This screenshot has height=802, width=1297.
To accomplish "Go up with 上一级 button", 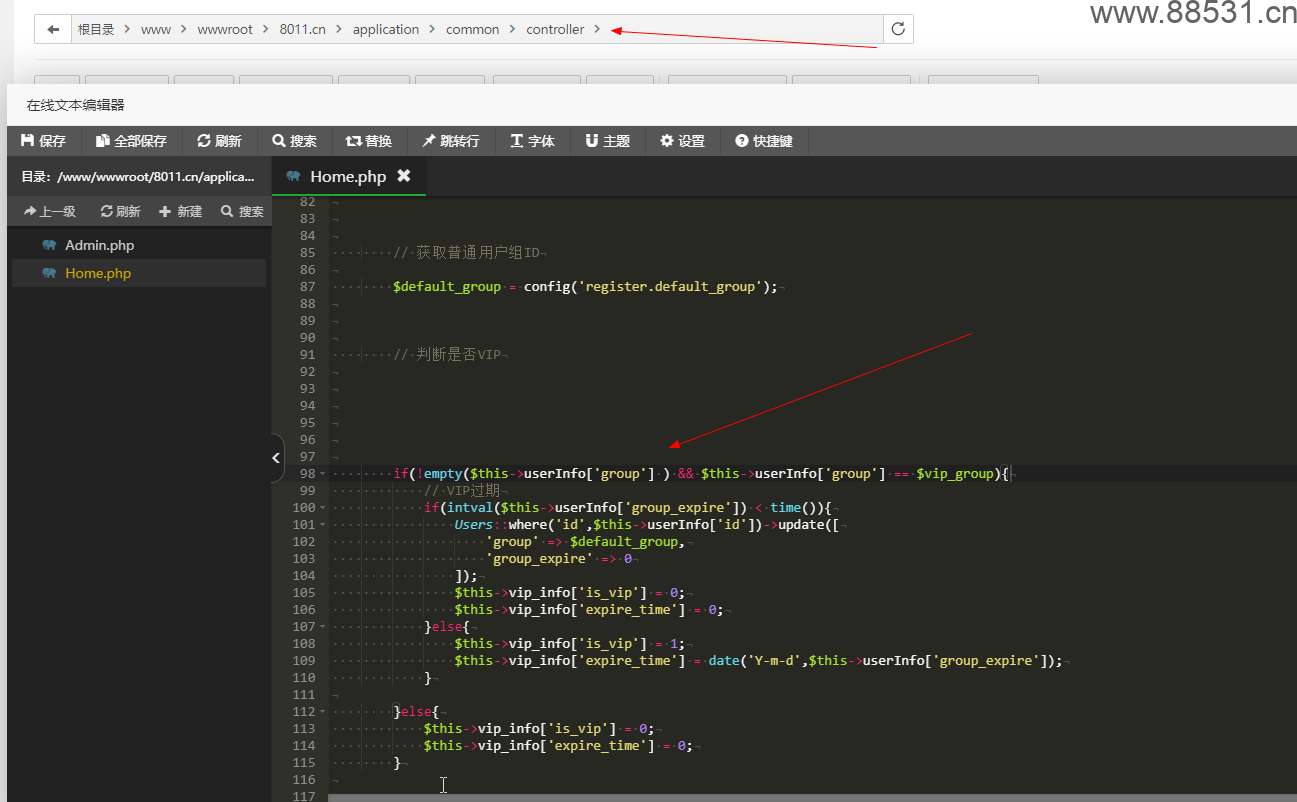I will 50,211.
